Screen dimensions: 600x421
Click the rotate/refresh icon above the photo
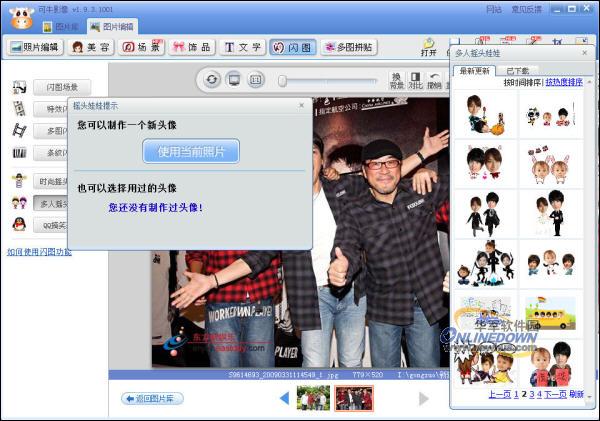point(212,80)
